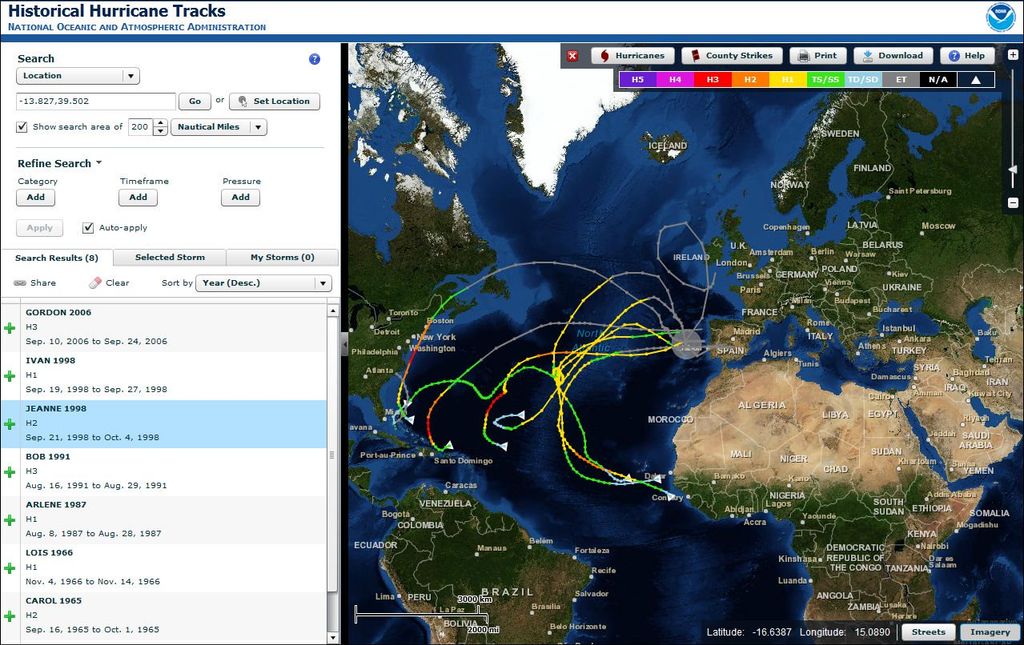Open the County Strikes tool
This screenshot has width=1024, height=645.
(731, 56)
